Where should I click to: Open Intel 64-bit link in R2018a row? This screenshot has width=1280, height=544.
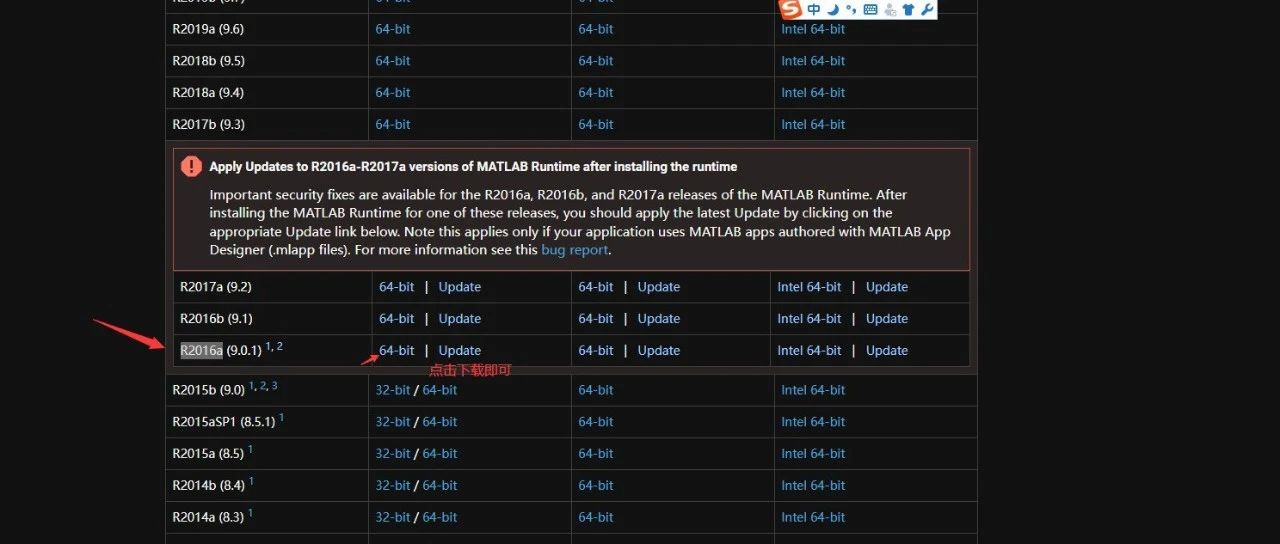pos(813,93)
